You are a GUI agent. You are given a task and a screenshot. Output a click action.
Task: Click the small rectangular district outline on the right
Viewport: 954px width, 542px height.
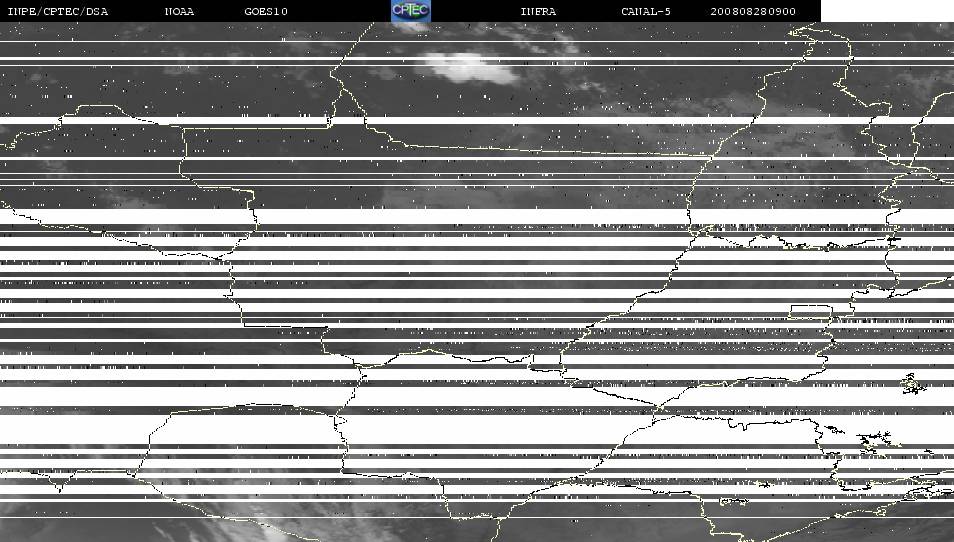point(809,310)
